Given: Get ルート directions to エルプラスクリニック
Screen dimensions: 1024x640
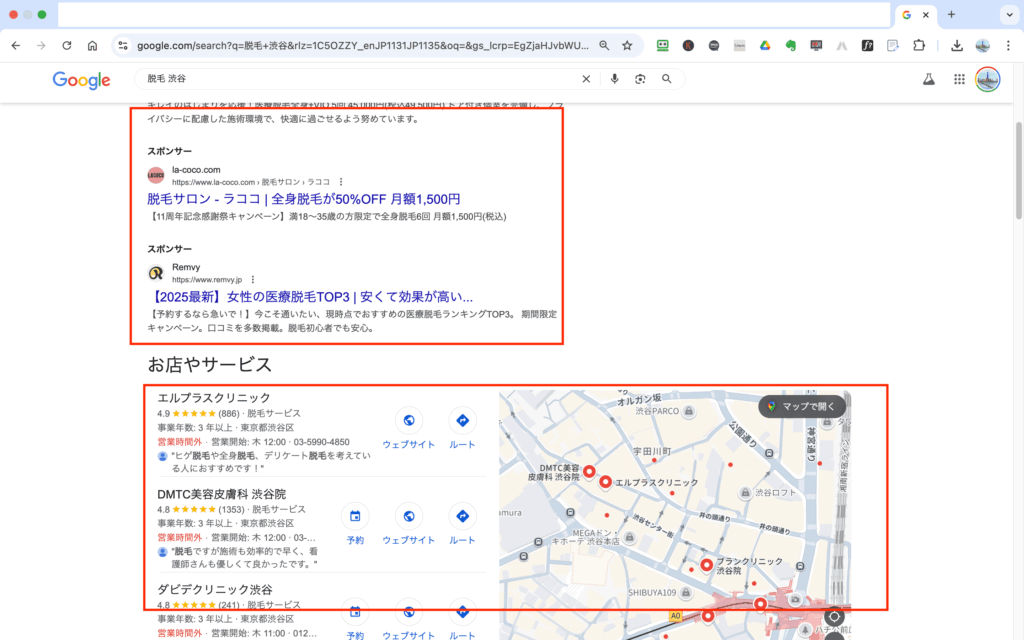Looking at the screenshot, I should coord(462,429).
